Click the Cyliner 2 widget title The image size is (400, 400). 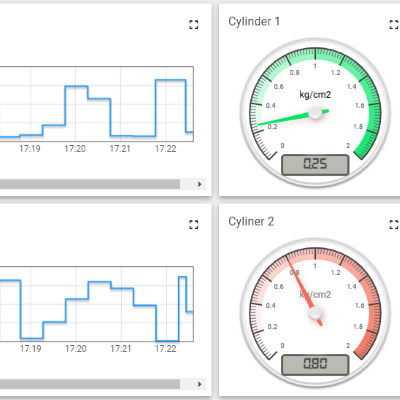pyautogui.click(x=251, y=222)
